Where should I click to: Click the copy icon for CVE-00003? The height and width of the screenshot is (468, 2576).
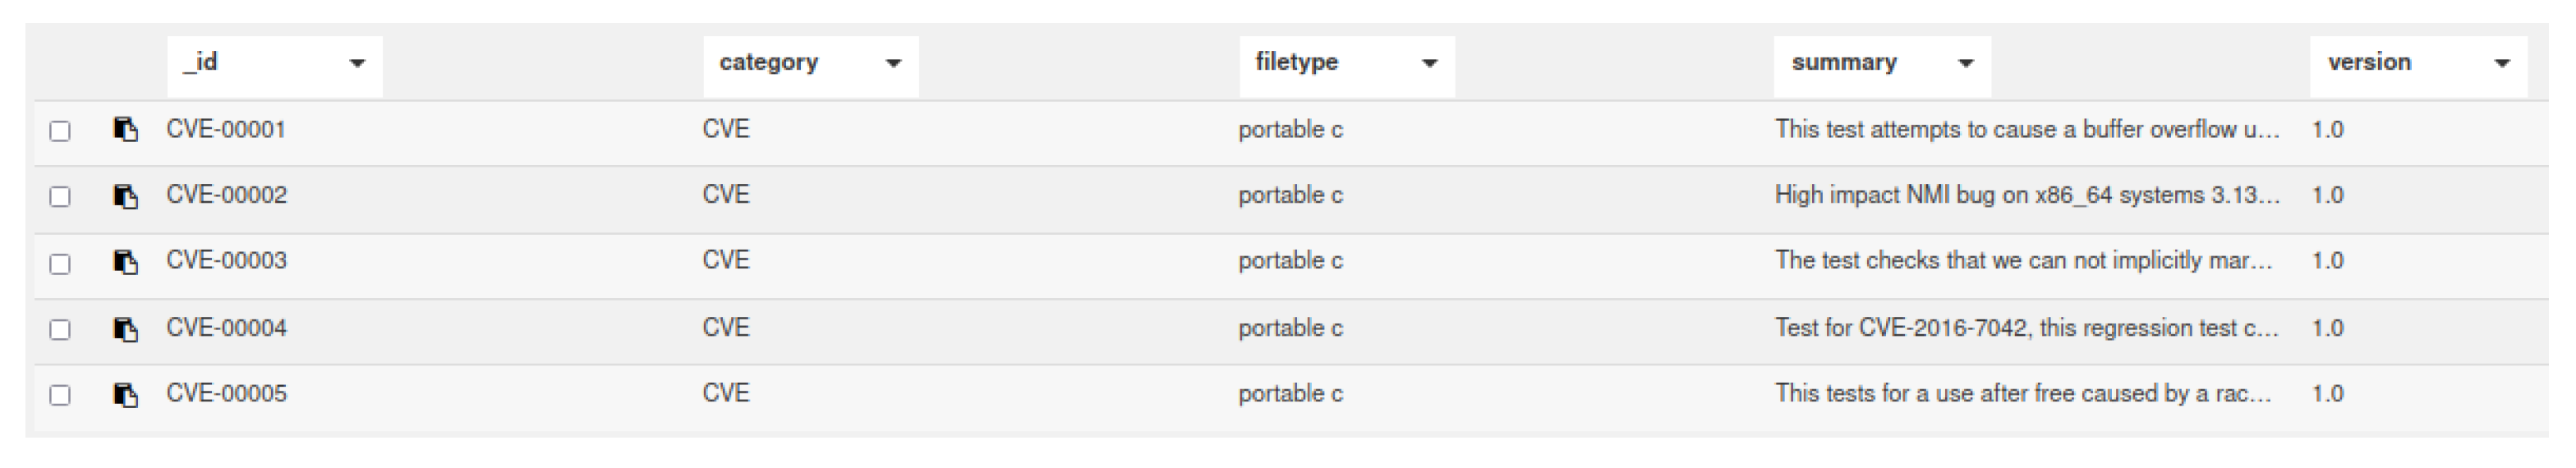coord(125,262)
